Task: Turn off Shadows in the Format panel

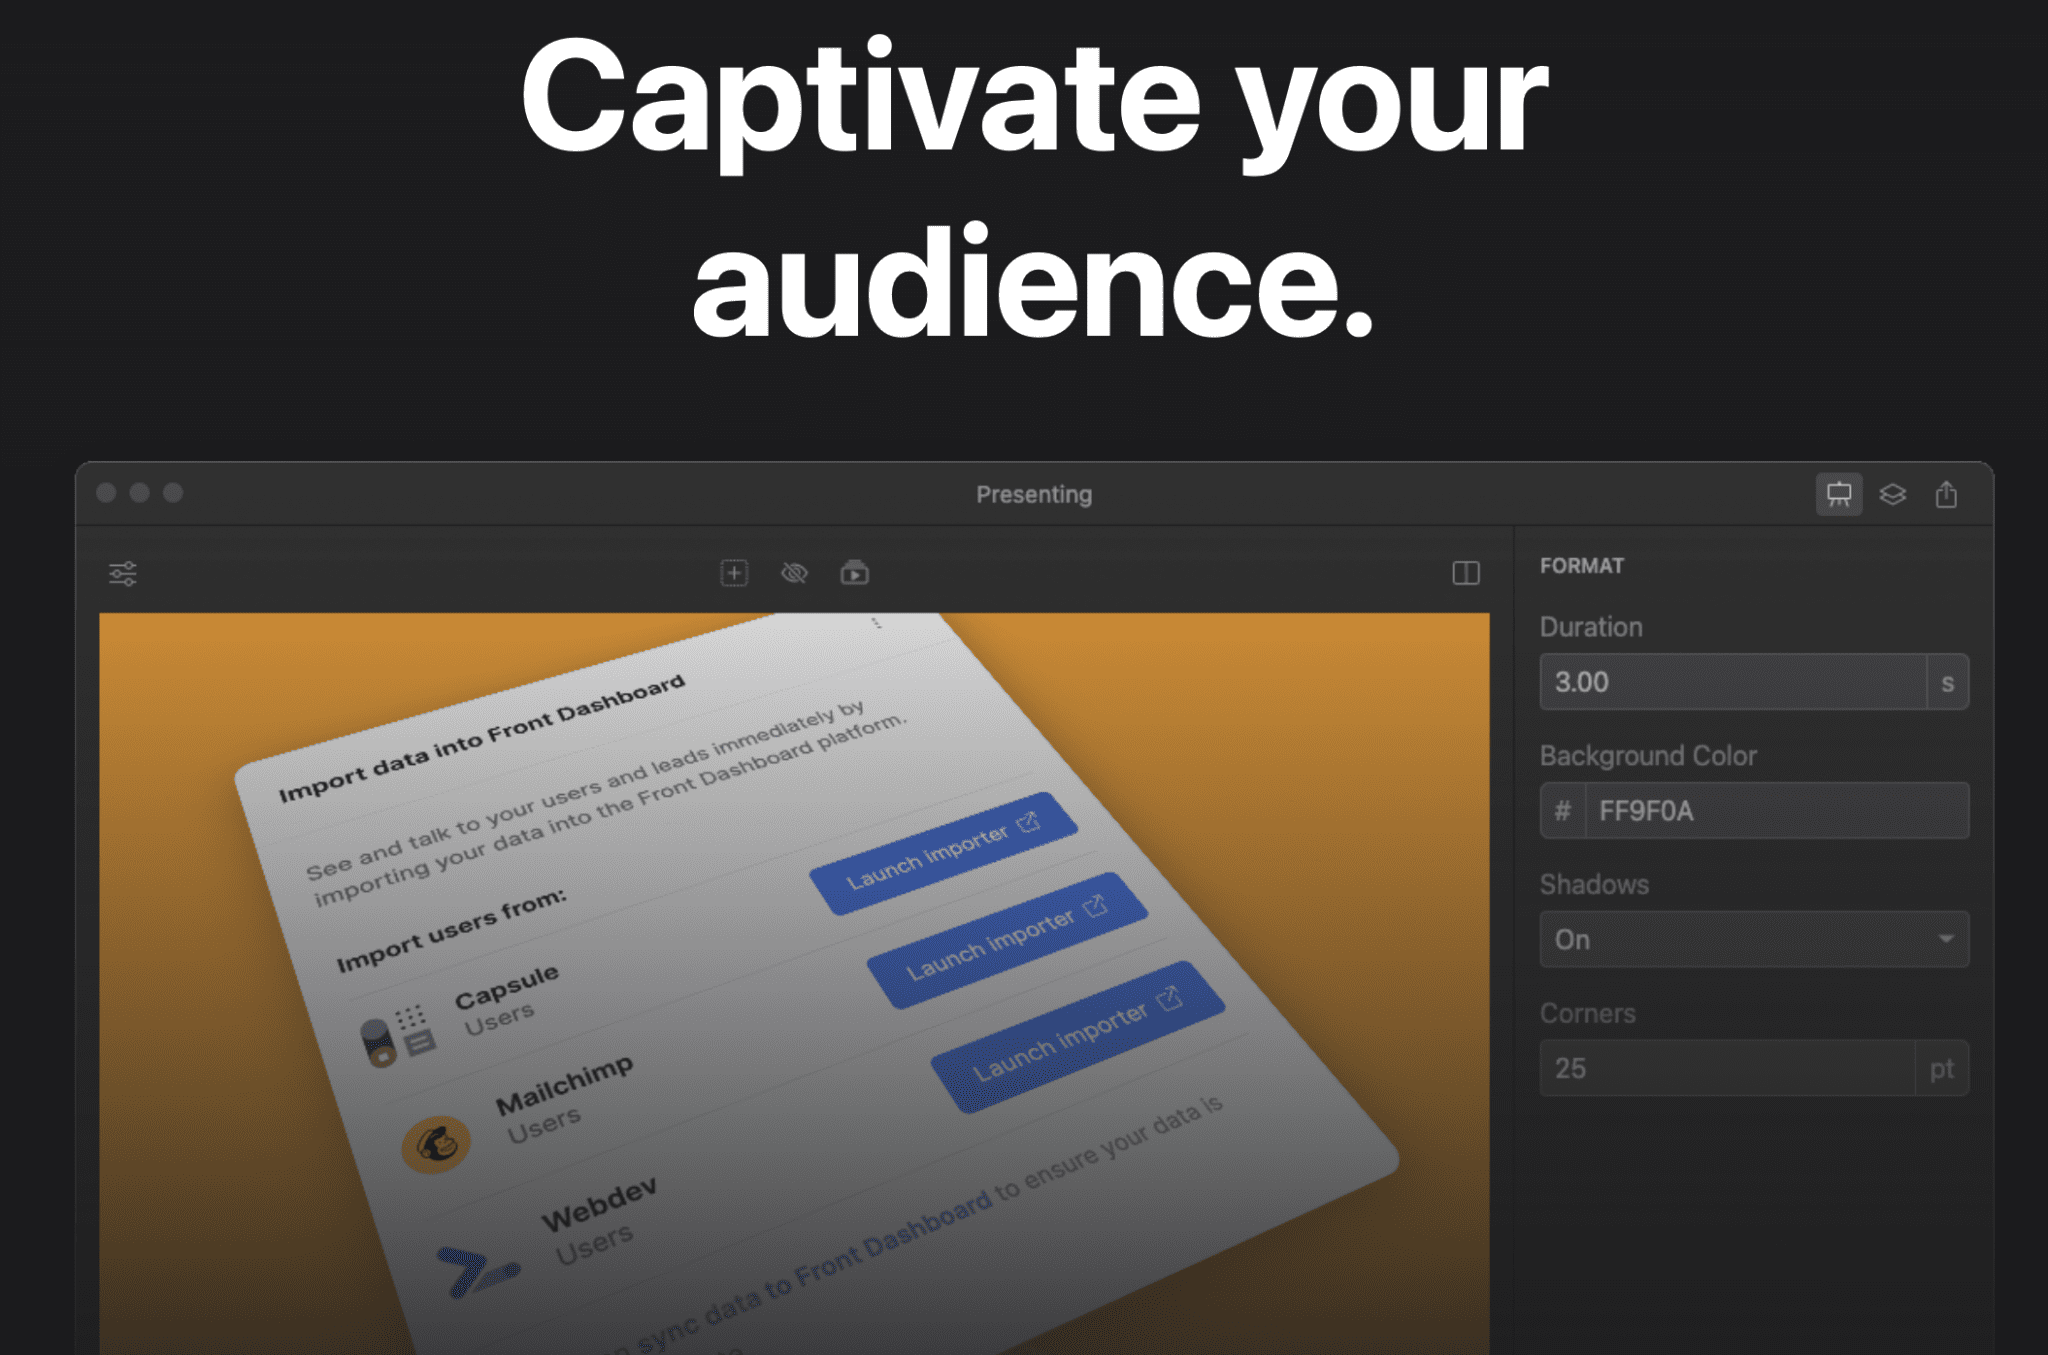Action: (1754, 939)
